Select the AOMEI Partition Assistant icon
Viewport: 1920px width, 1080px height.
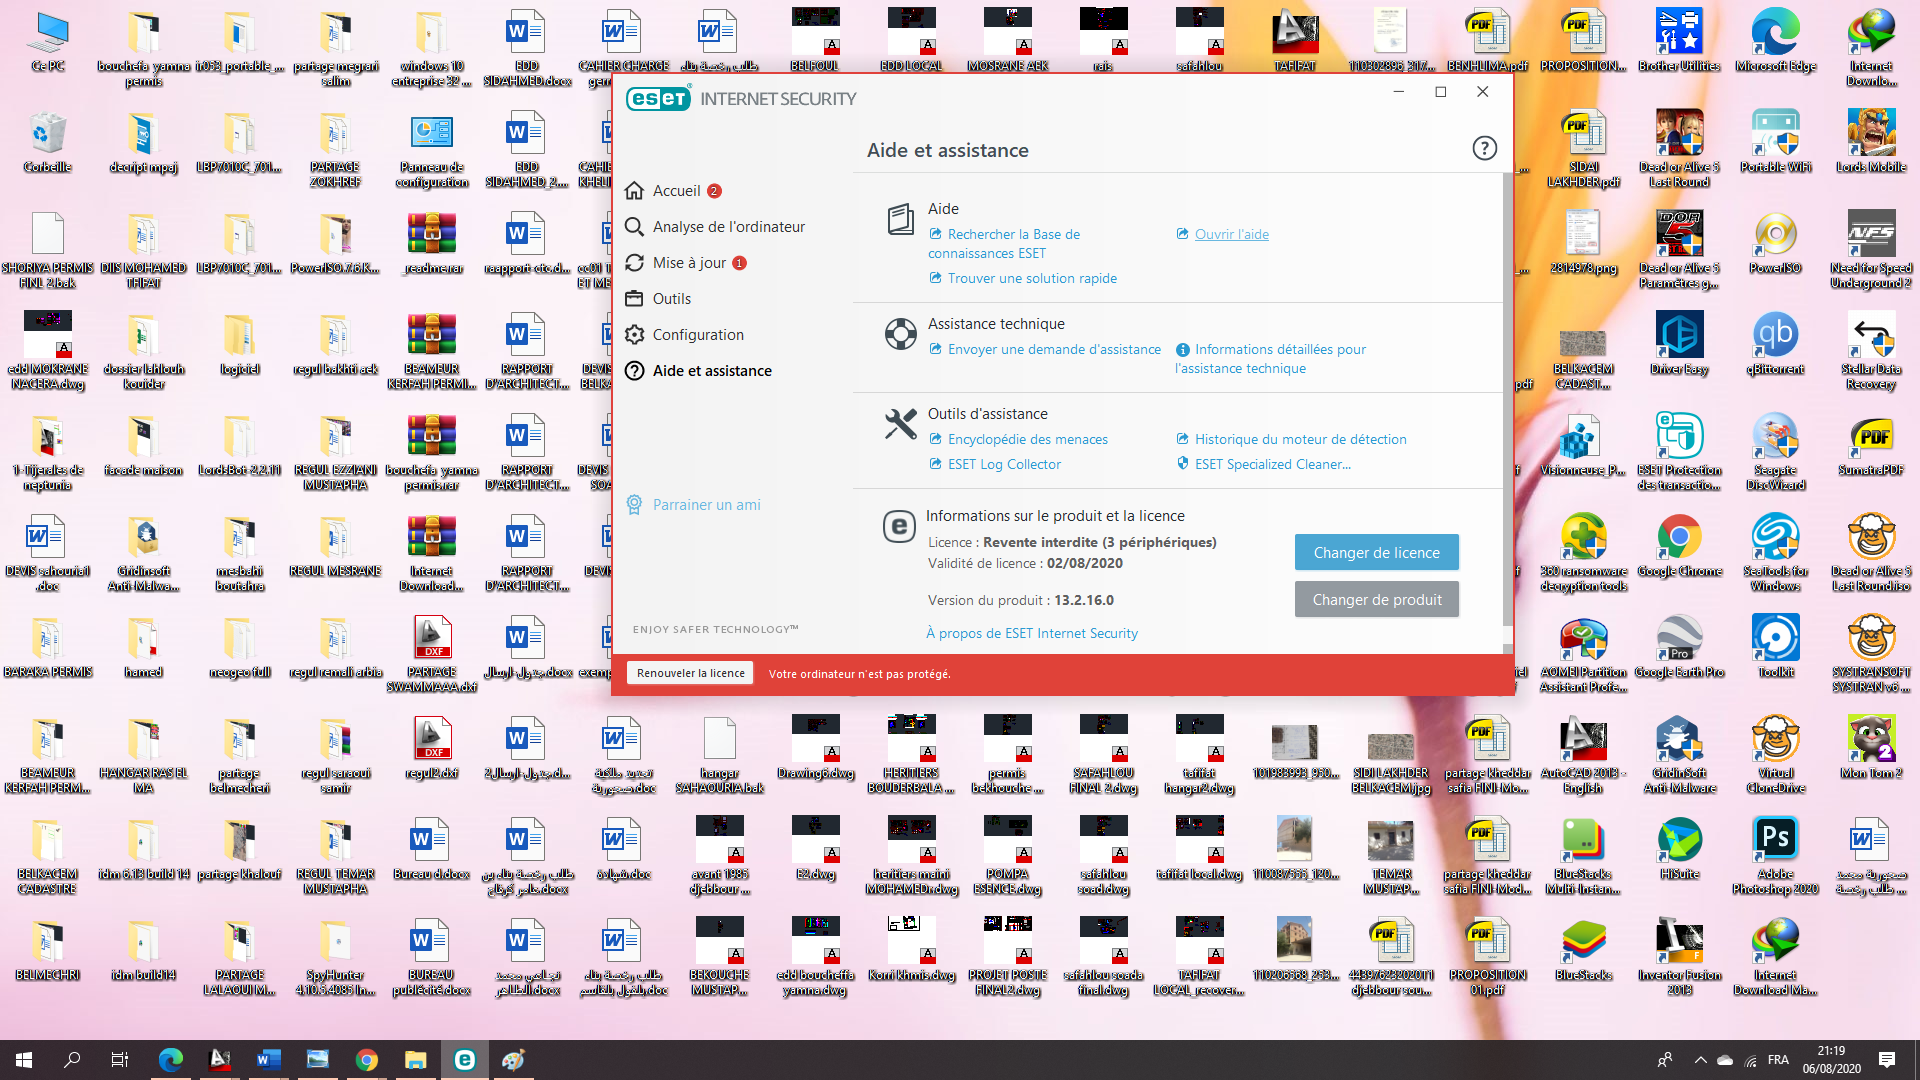point(1583,654)
